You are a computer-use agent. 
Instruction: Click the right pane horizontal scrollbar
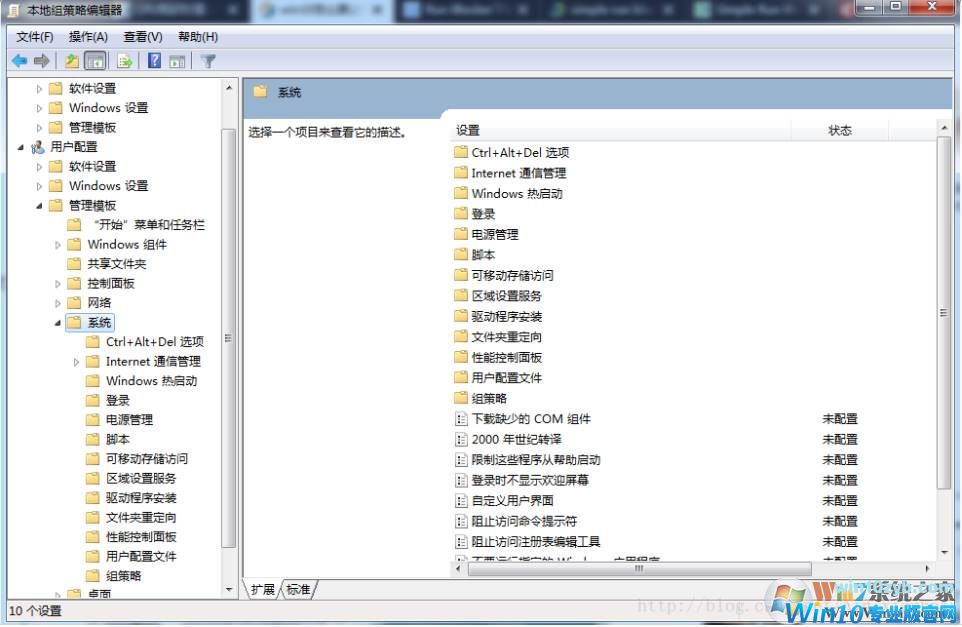[640, 568]
